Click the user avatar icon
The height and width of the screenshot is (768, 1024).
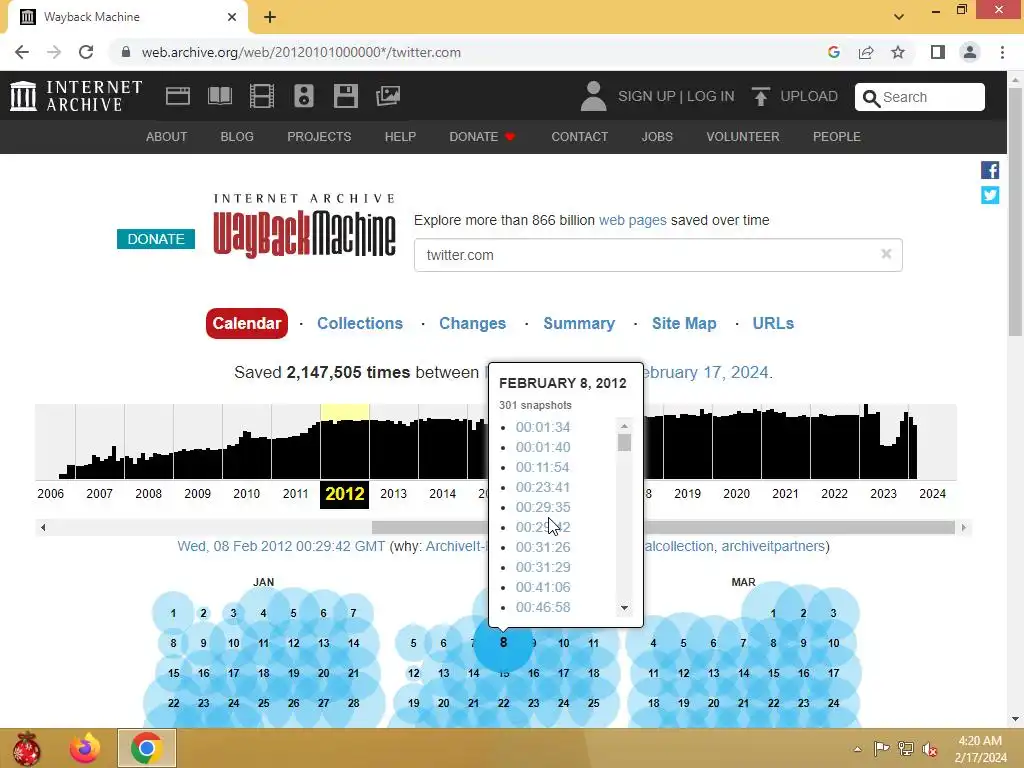point(593,96)
